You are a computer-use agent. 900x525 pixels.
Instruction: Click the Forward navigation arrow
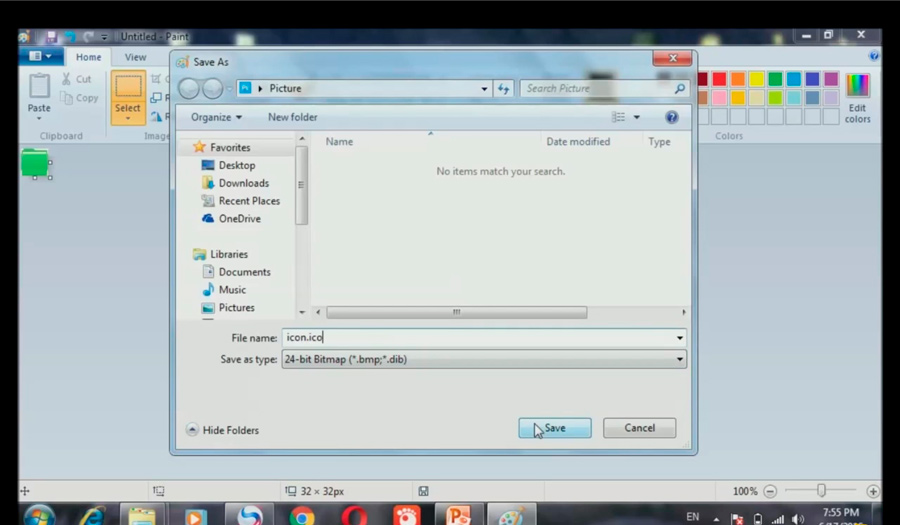[212, 88]
